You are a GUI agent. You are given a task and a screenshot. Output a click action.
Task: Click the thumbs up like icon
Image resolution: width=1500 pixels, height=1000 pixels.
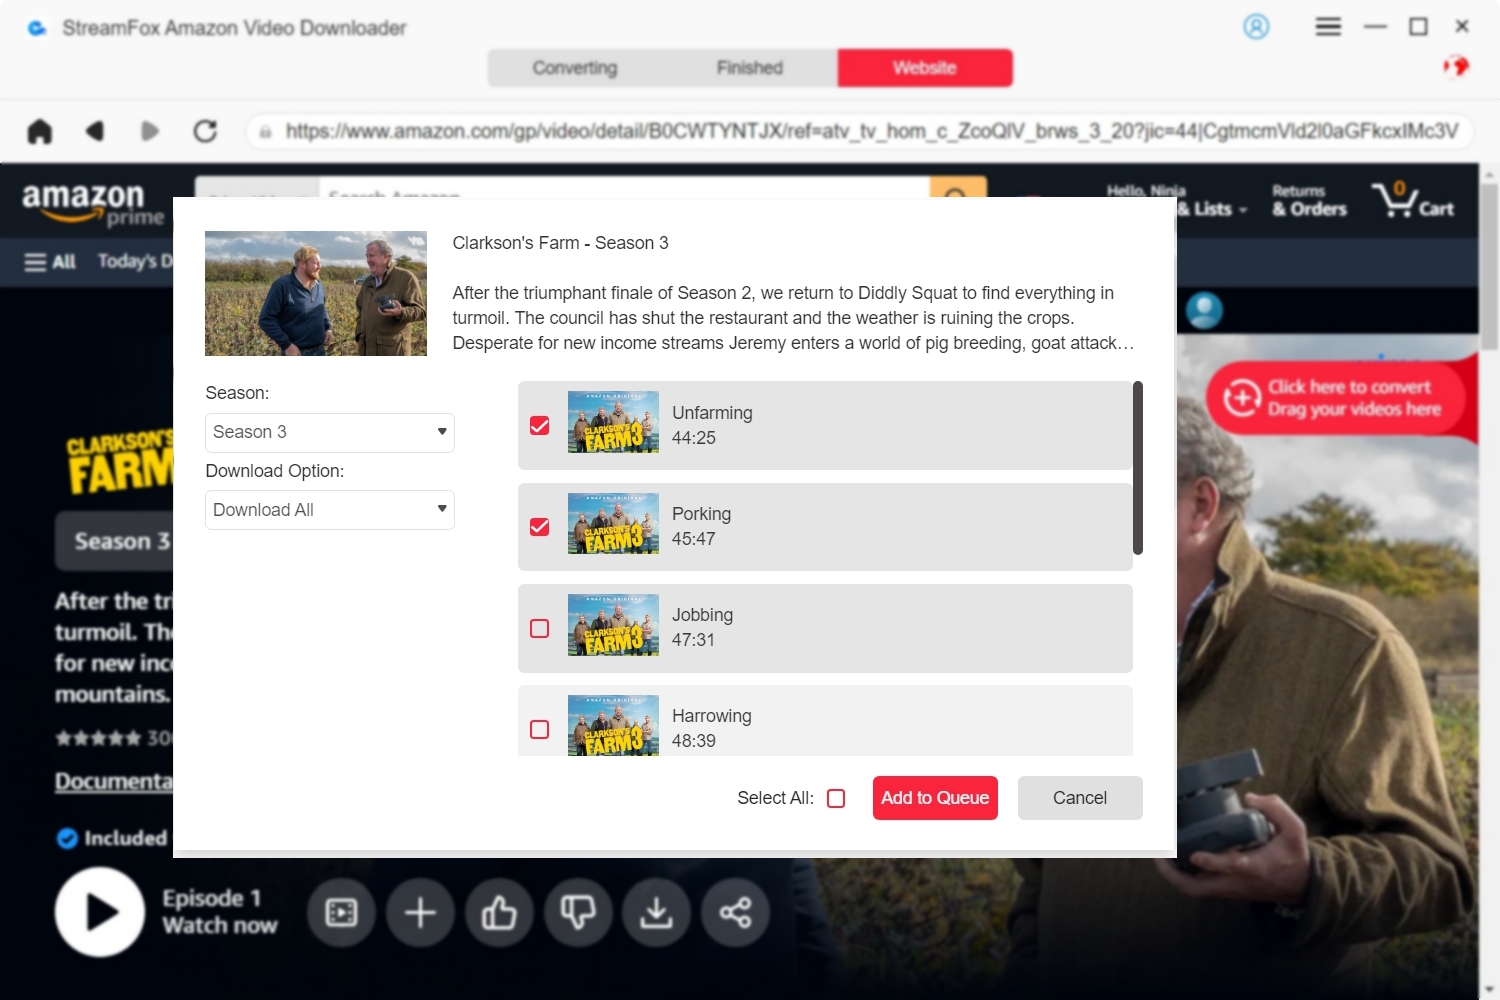(499, 912)
